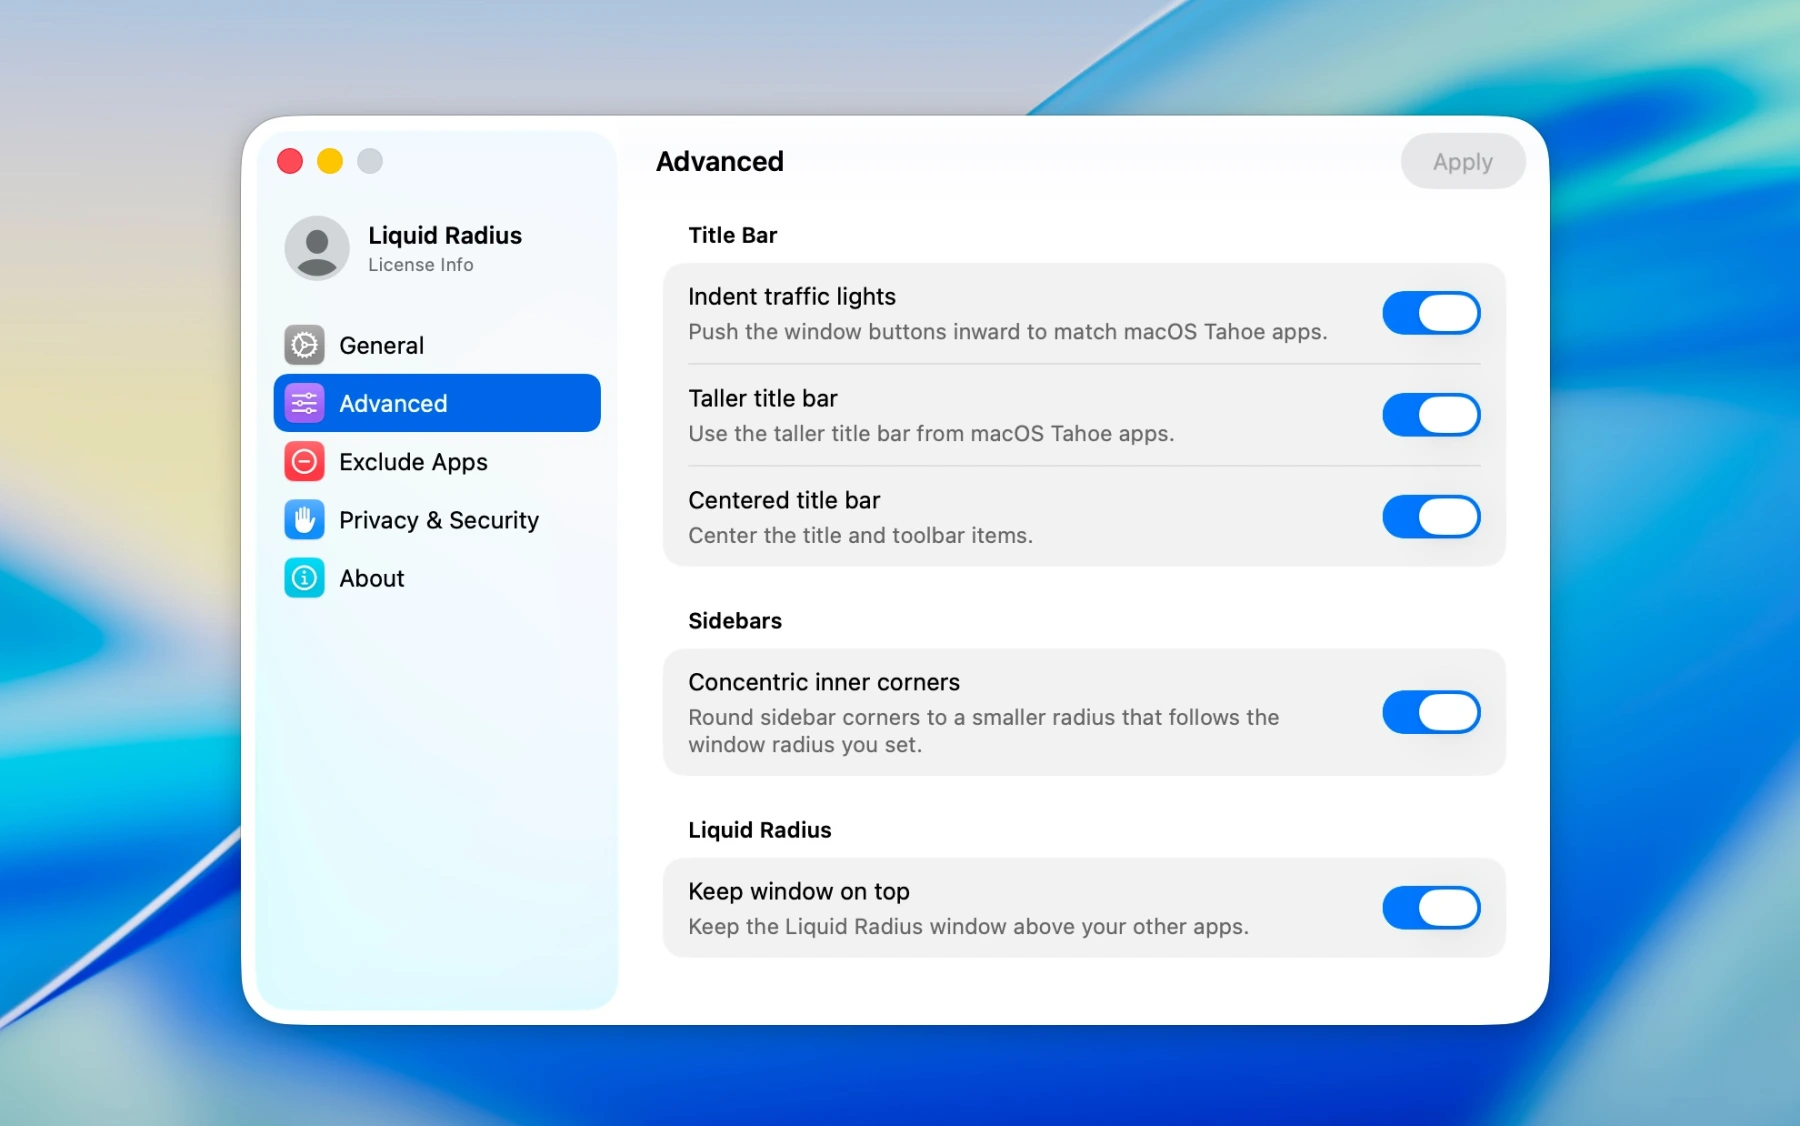Turn off Centered title bar switch

coord(1431,517)
